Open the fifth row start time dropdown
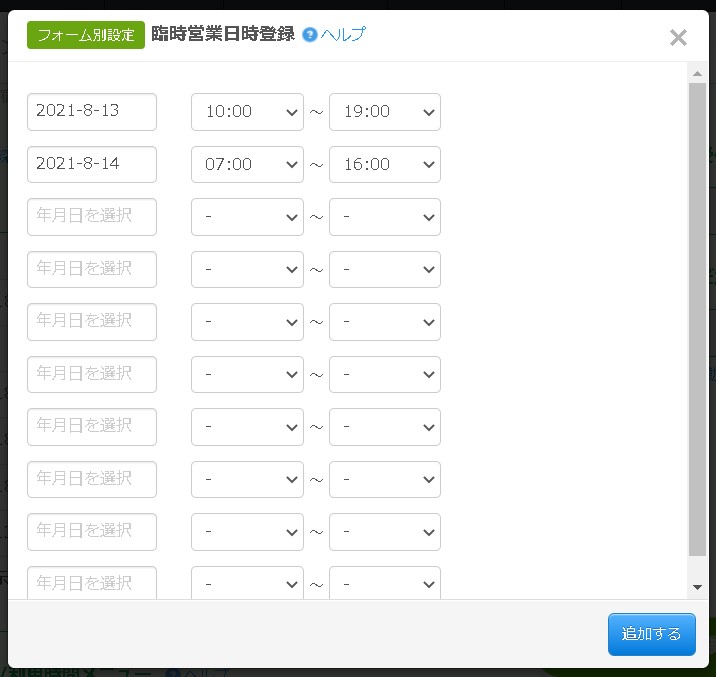This screenshot has width=716, height=677. coord(247,322)
